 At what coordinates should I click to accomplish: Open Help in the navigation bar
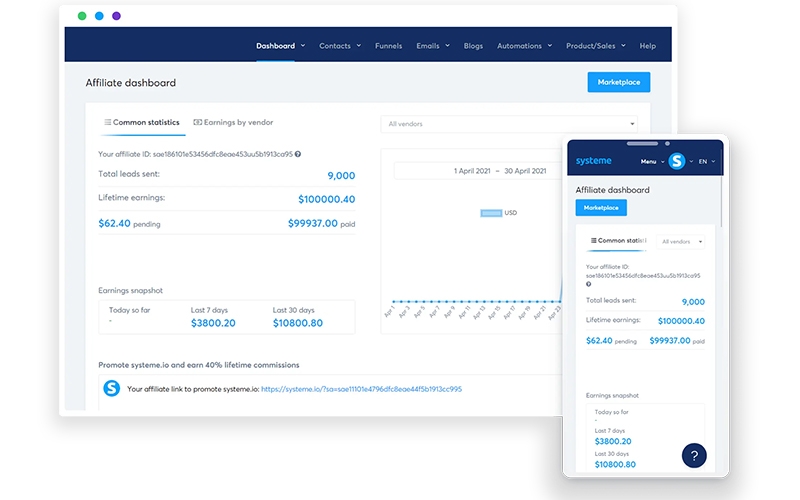tap(647, 46)
